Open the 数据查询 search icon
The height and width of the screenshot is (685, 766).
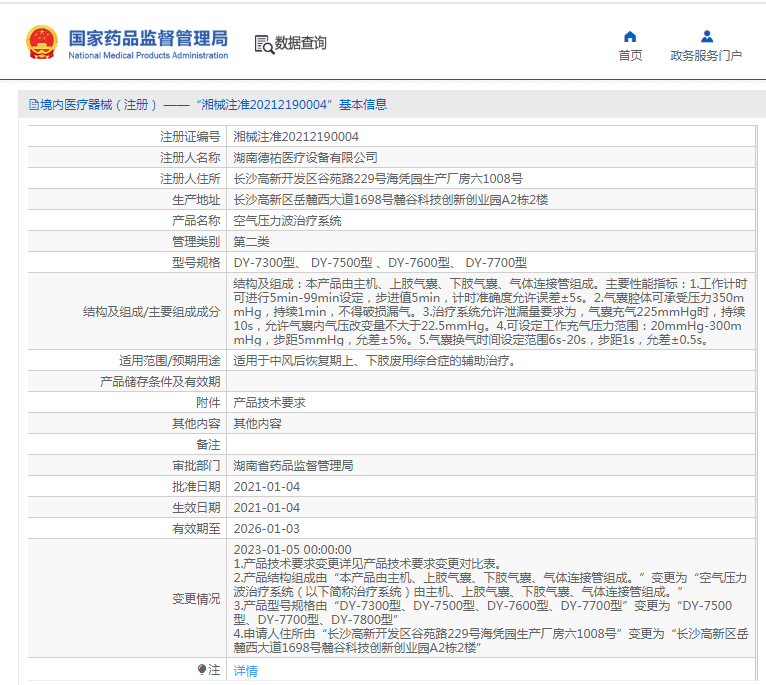point(264,44)
